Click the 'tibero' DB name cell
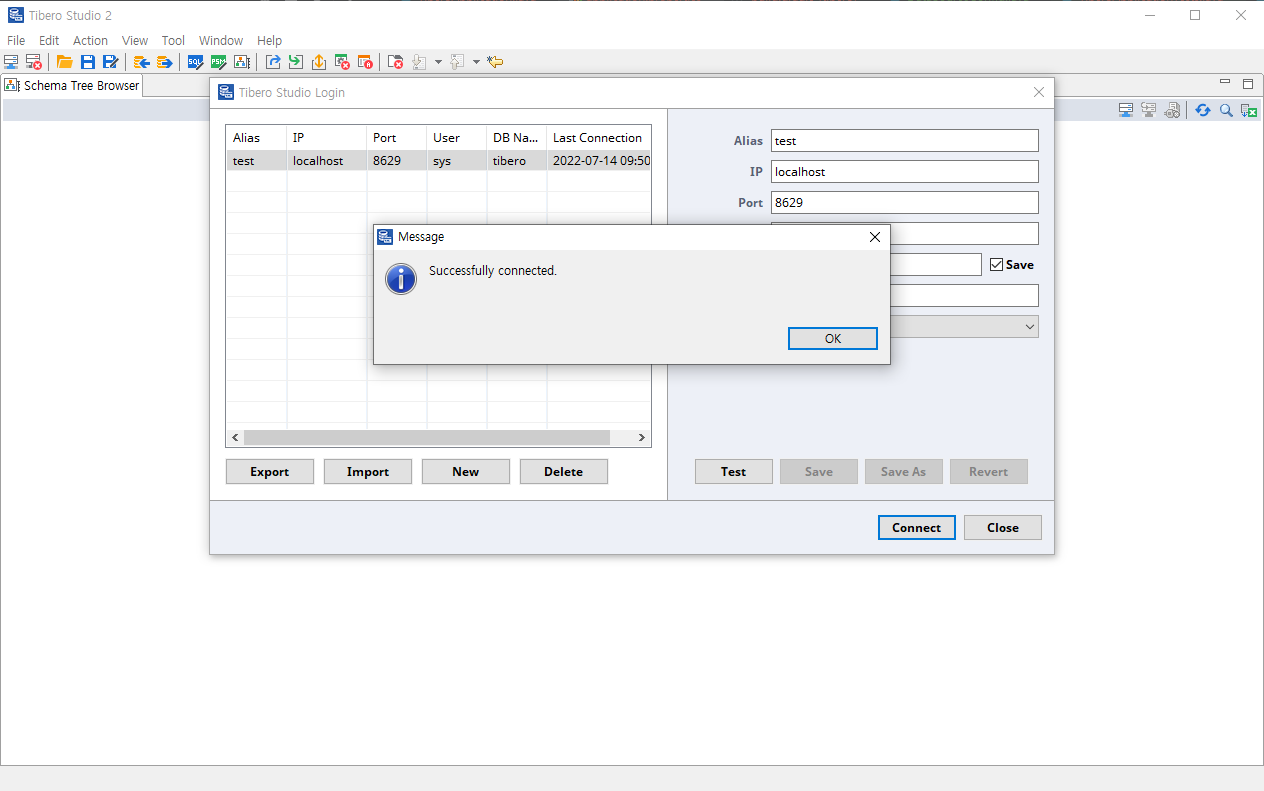The image size is (1264, 791). (516, 161)
